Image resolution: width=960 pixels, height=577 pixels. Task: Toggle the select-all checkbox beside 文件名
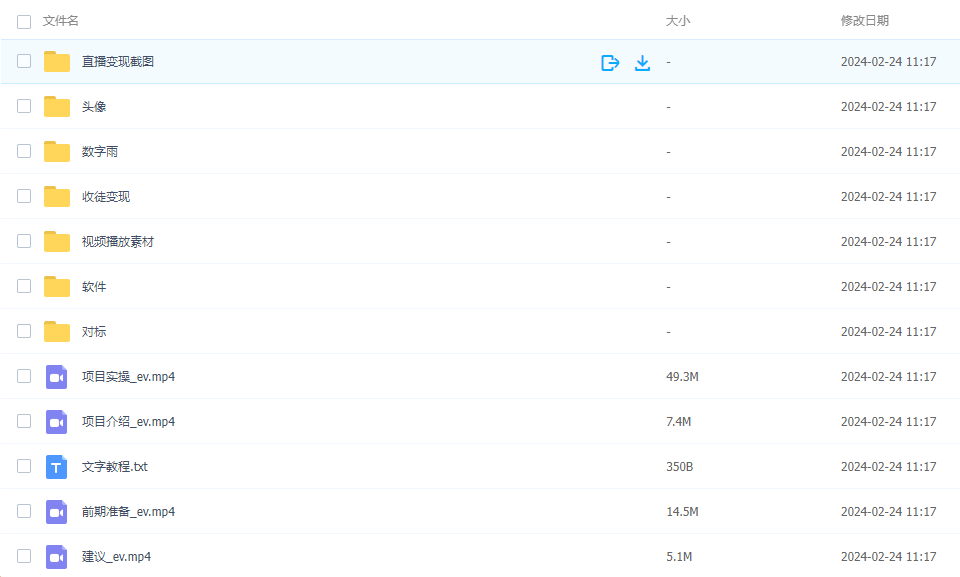tap(24, 21)
